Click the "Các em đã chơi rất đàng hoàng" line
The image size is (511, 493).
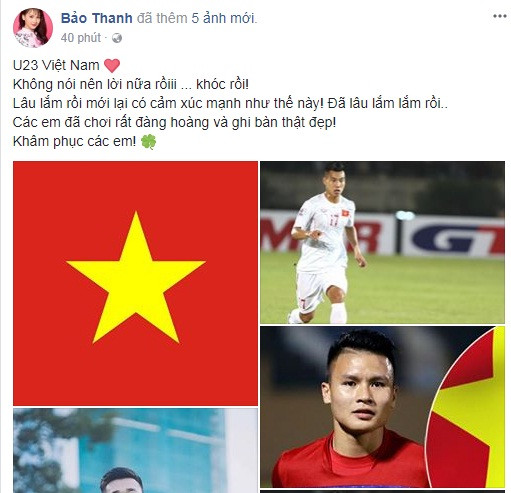(x=174, y=123)
